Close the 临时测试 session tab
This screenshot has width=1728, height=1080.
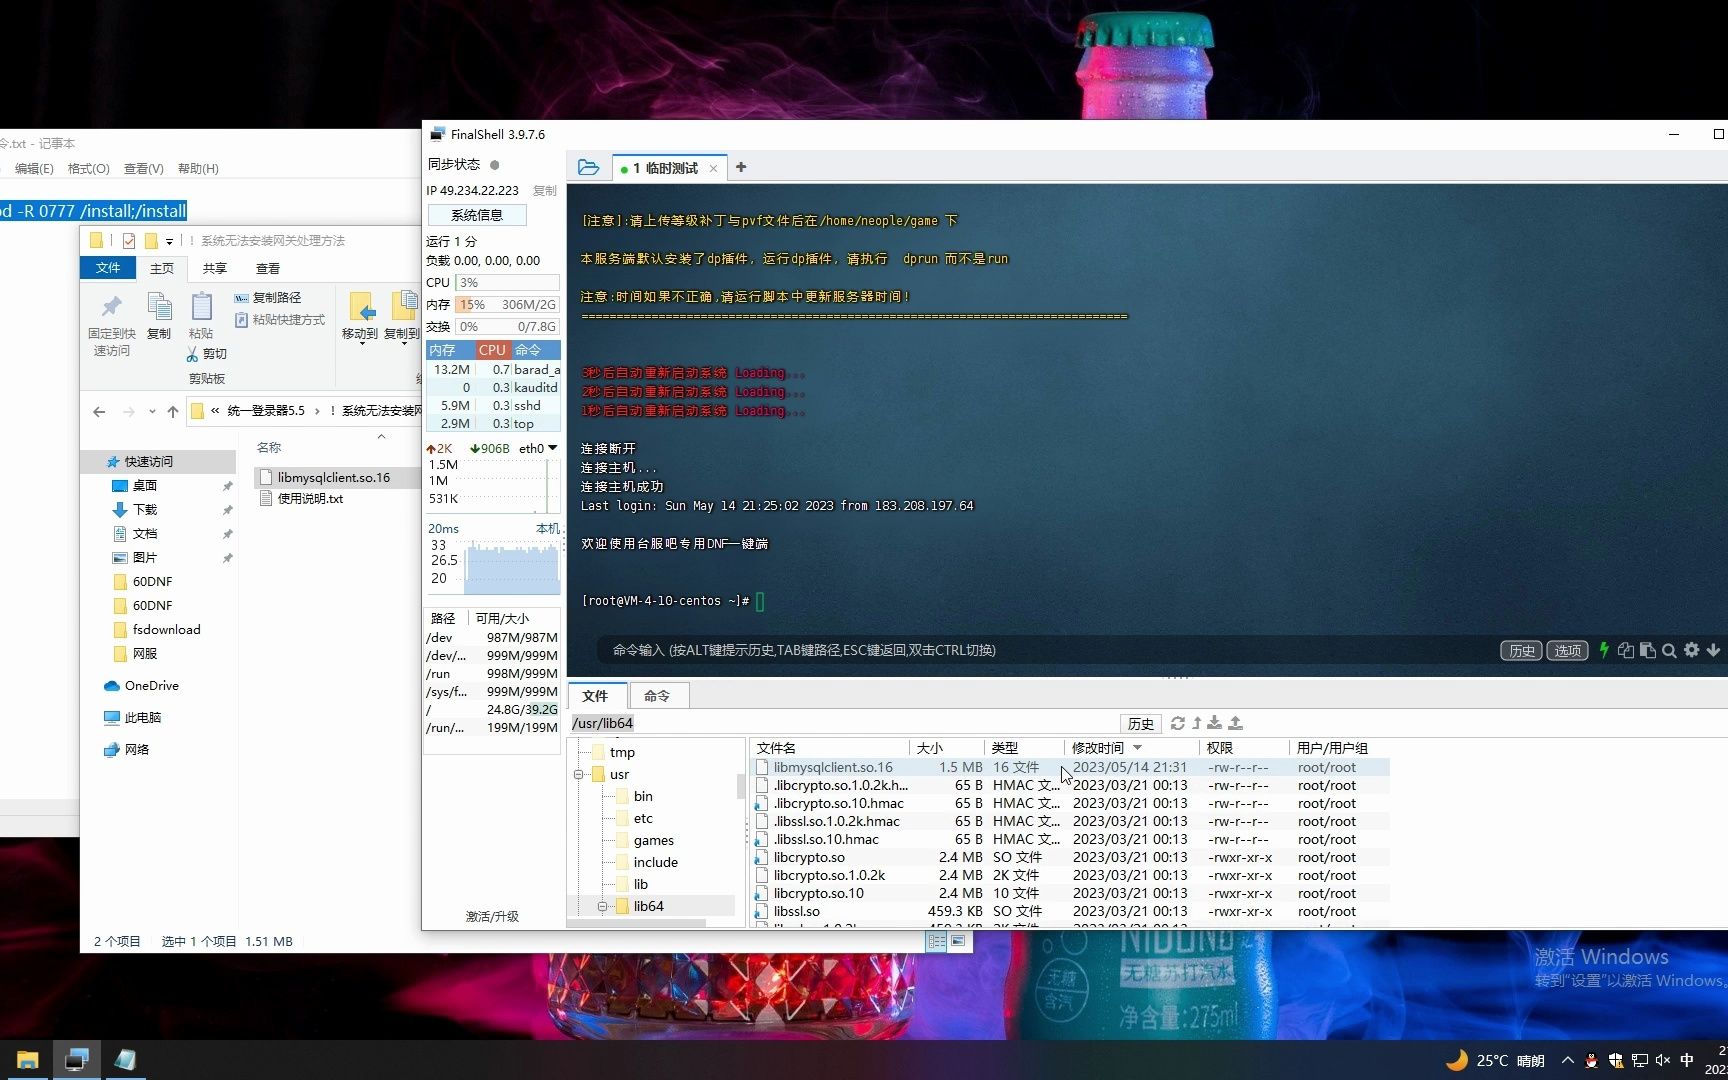tap(713, 169)
